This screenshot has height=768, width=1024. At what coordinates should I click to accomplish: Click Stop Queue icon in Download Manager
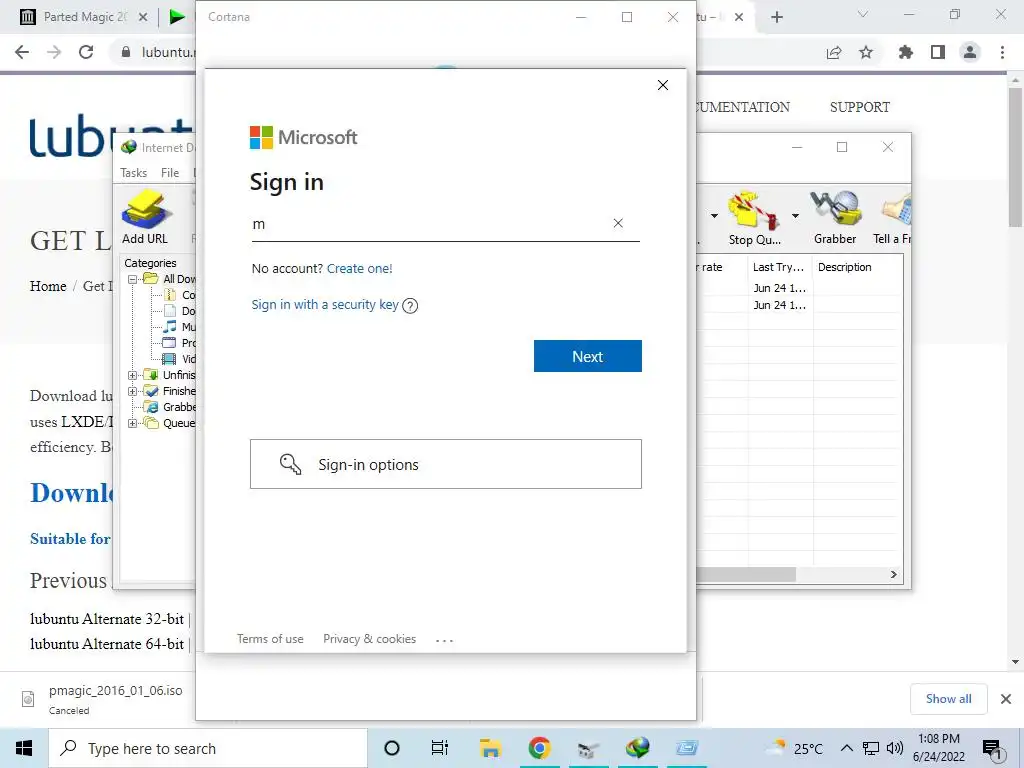pyautogui.click(x=754, y=218)
